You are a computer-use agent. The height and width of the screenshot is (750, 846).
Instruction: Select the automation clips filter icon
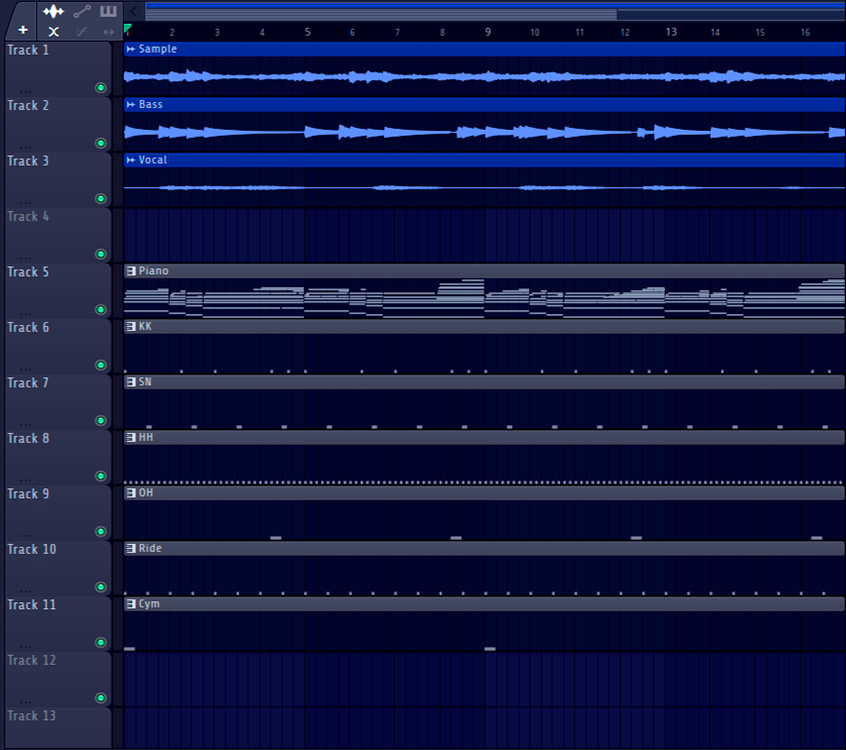[x=82, y=11]
